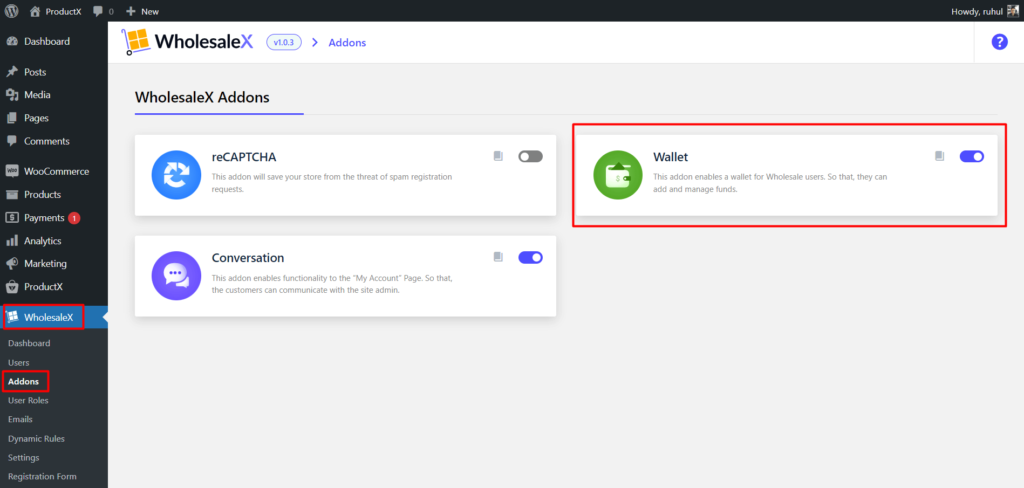The height and width of the screenshot is (488, 1024).
Task: Click the v1.0.3 version badge
Action: (x=283, y=42)
